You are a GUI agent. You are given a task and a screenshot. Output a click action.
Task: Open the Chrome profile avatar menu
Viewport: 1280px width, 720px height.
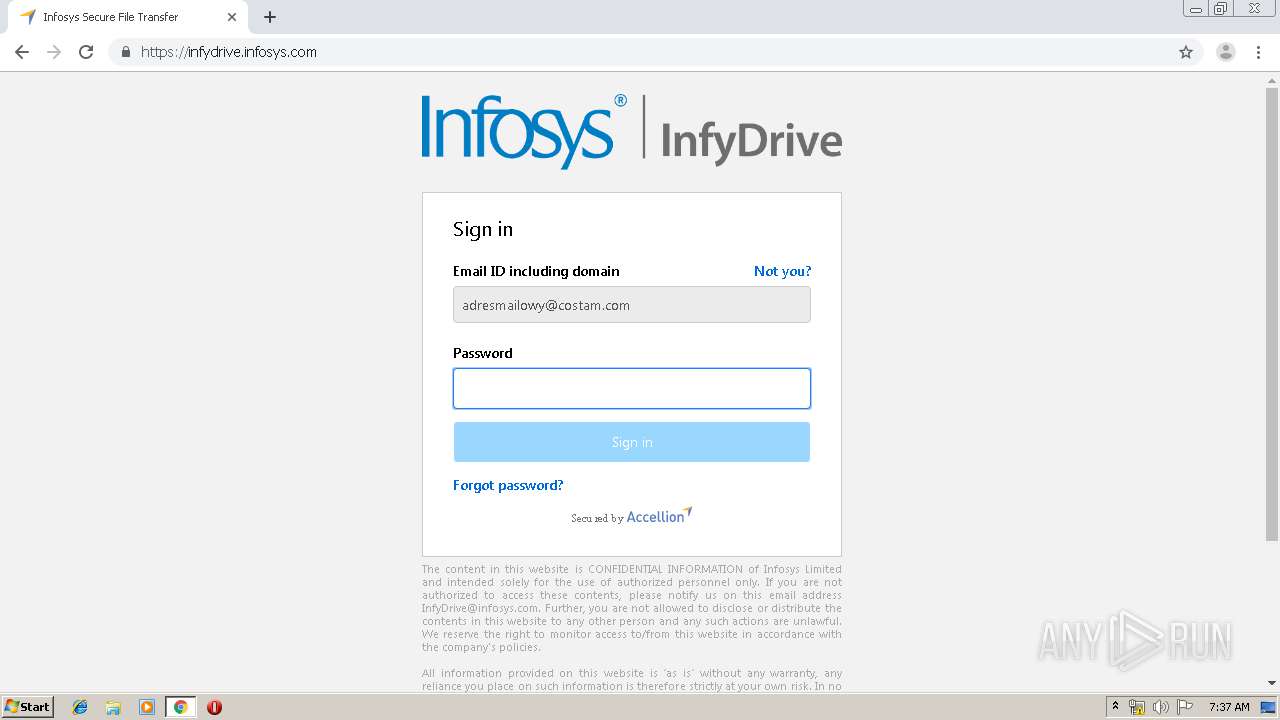[x=1226, y=52]
